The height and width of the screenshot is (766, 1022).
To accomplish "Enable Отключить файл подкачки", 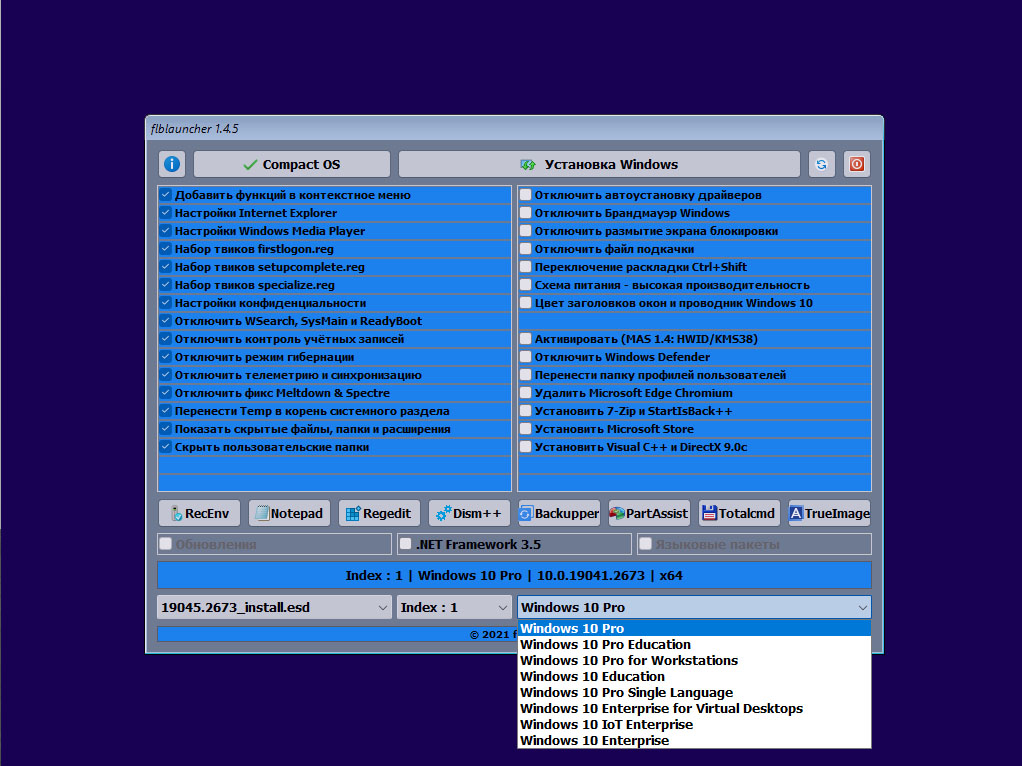I will click(526, 248).
